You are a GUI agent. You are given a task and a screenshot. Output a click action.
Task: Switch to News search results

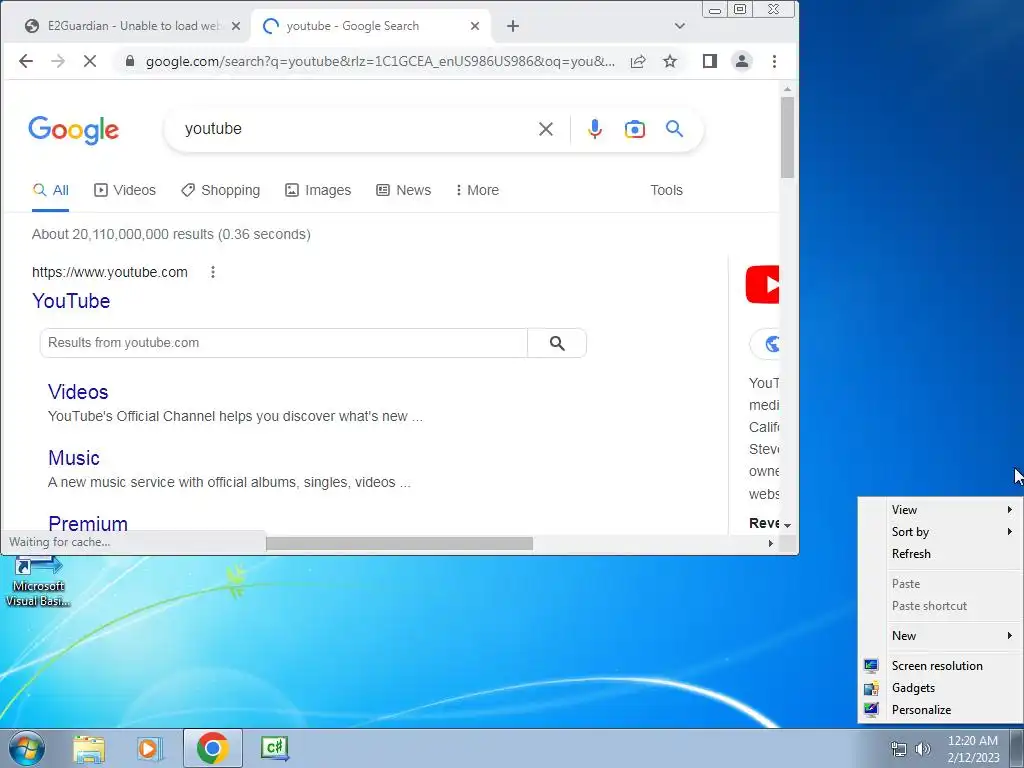[x=404, y=190]
